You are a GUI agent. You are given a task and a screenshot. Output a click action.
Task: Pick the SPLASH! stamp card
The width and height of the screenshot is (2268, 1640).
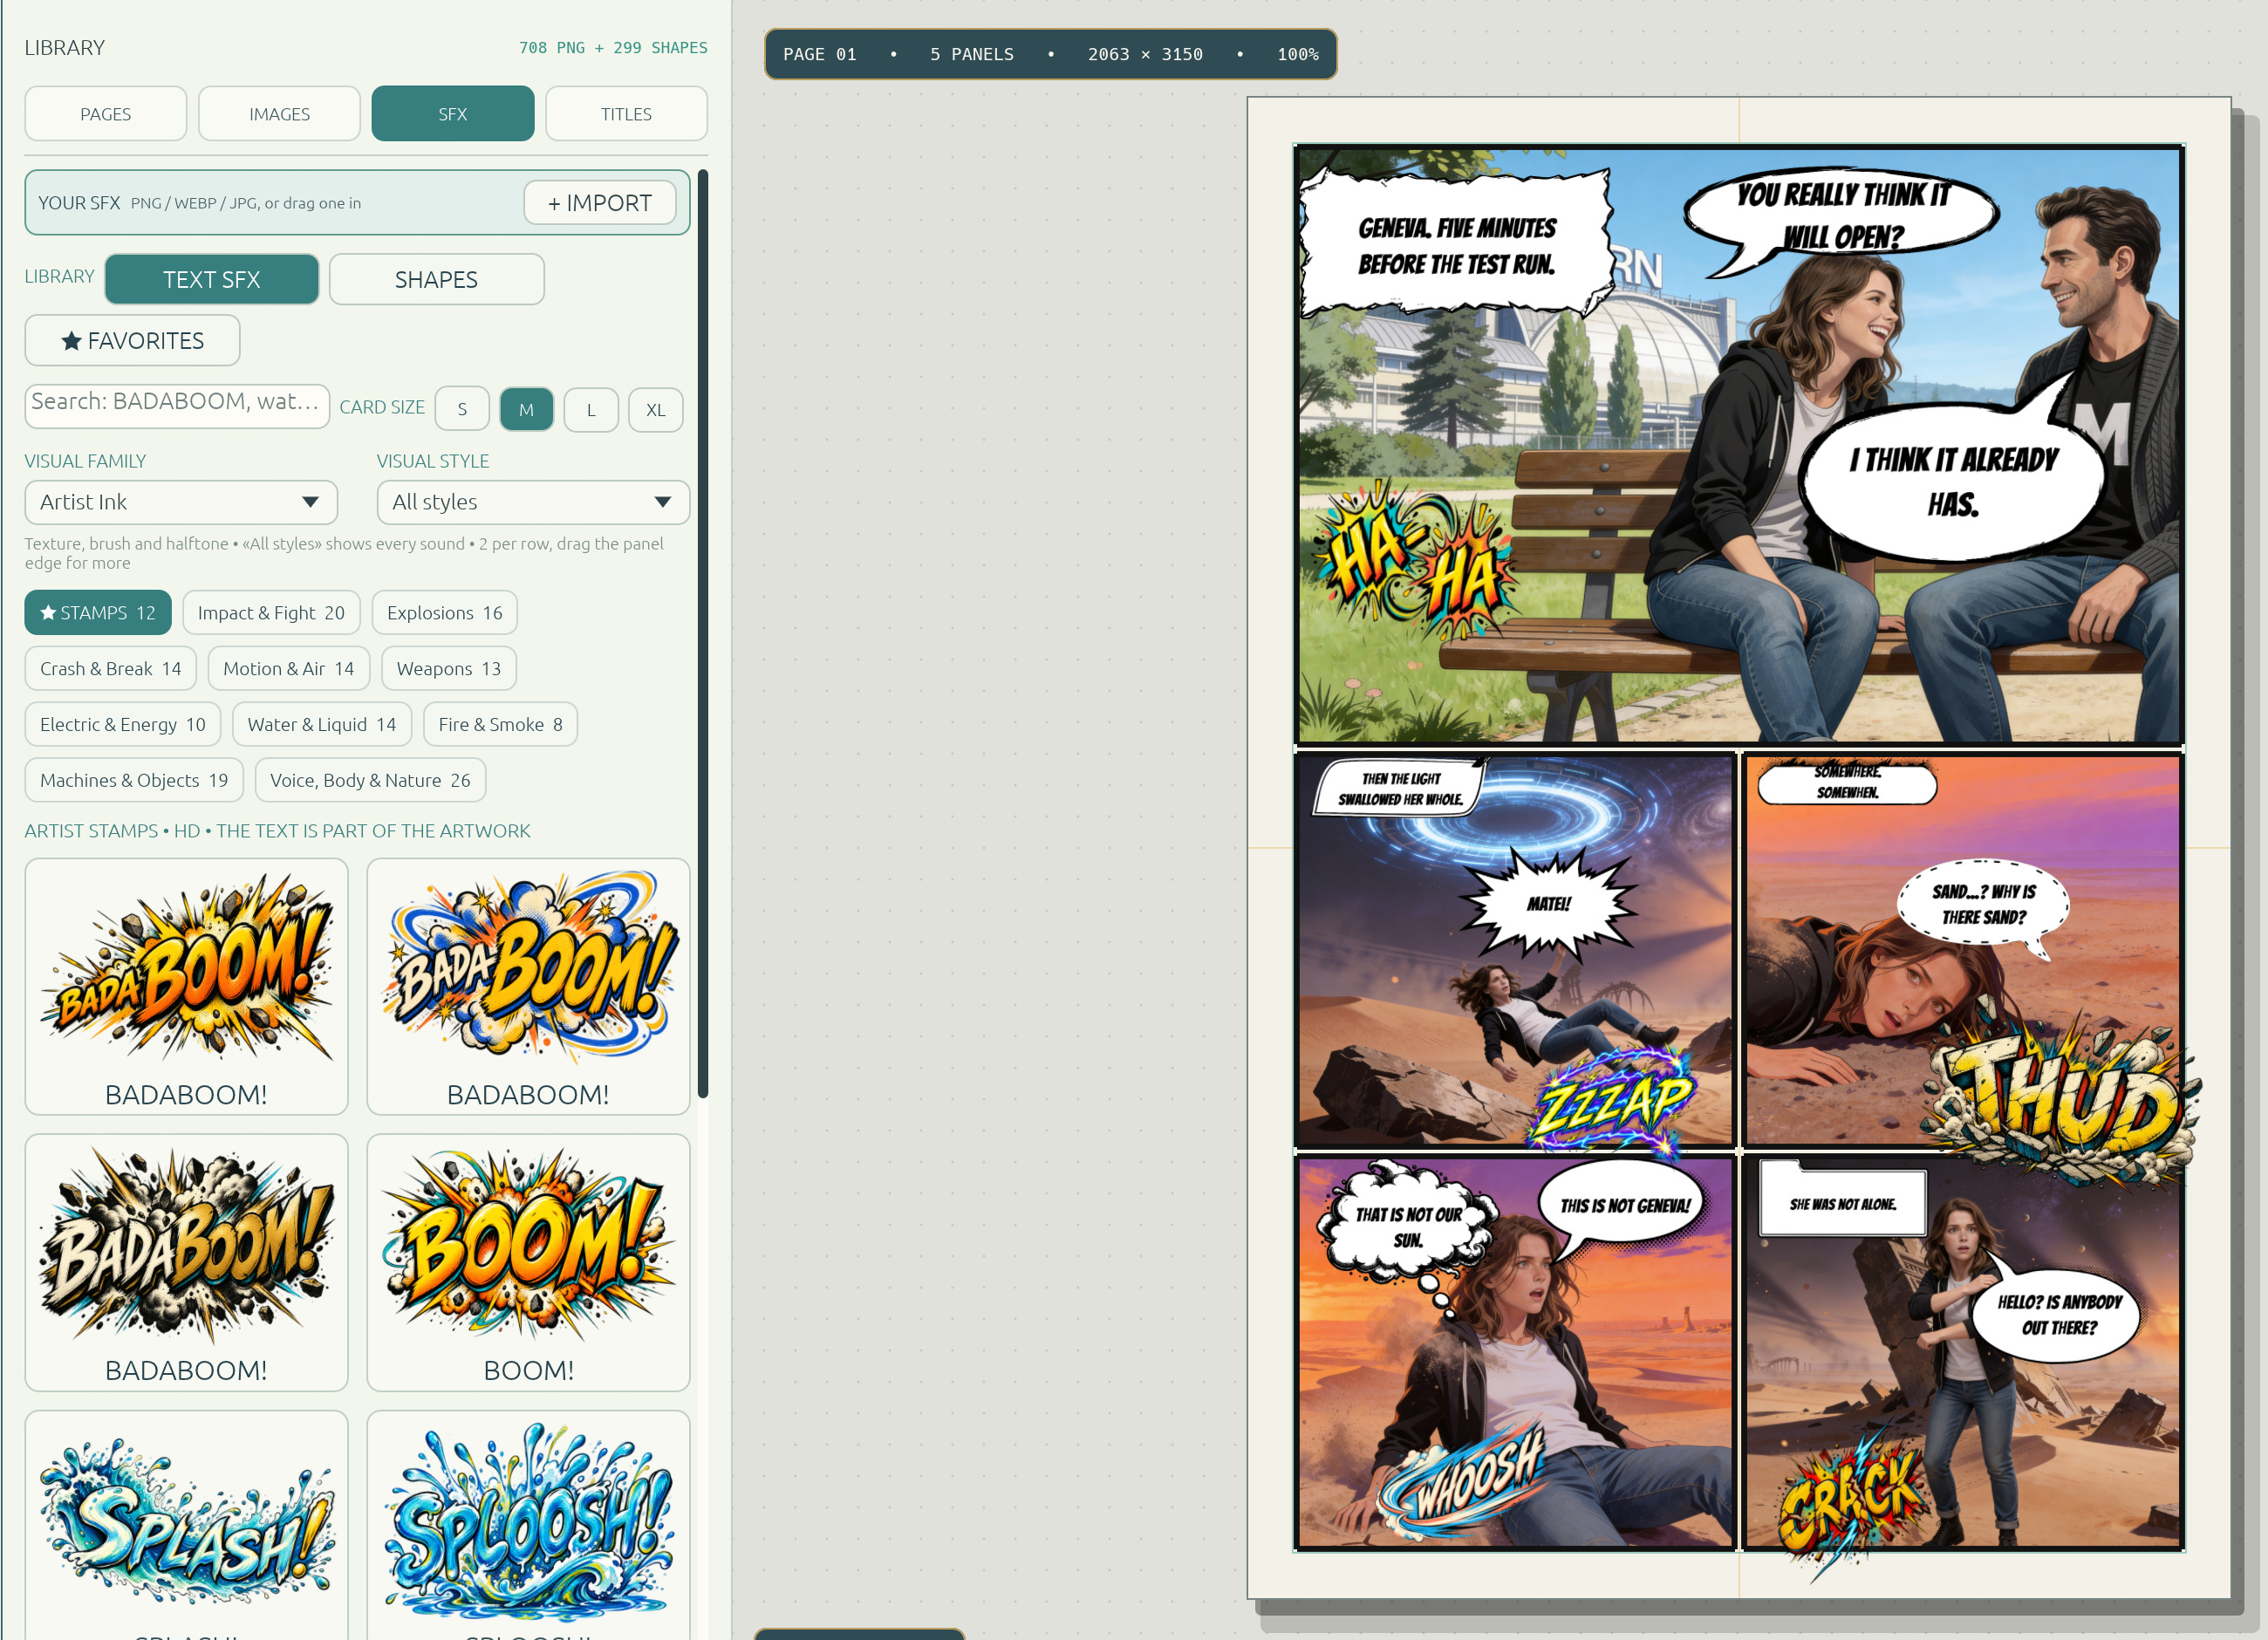coord(186,1525)
